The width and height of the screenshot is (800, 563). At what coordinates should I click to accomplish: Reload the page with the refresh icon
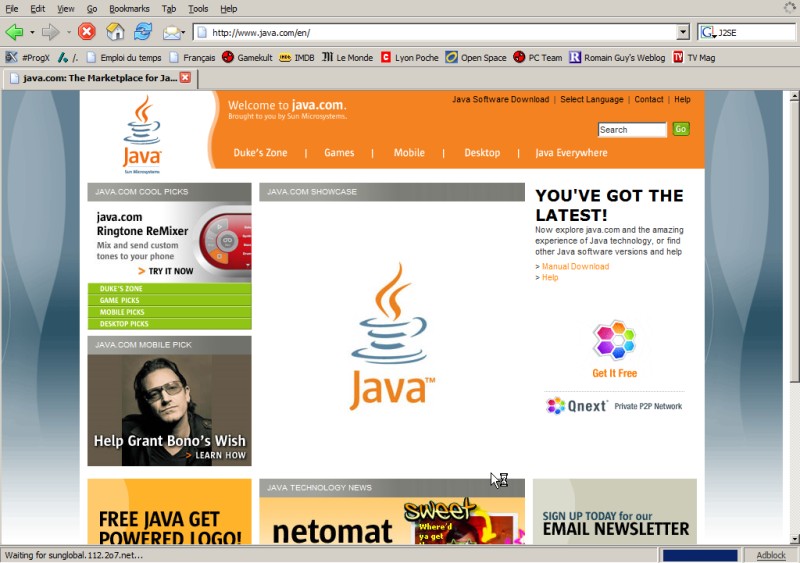(x=143, y=32)
